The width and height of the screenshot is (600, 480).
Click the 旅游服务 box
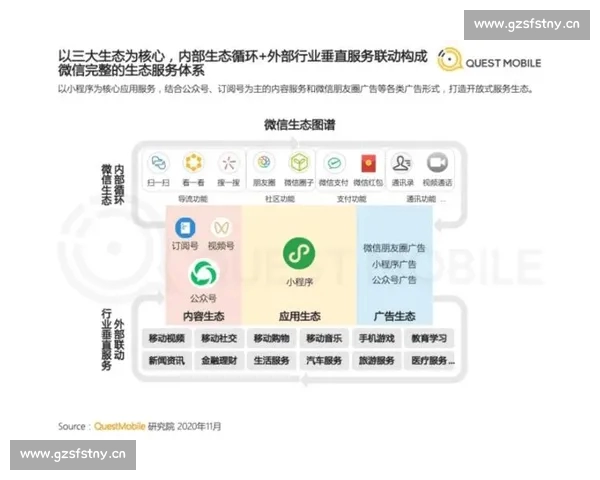click(377, 361)
